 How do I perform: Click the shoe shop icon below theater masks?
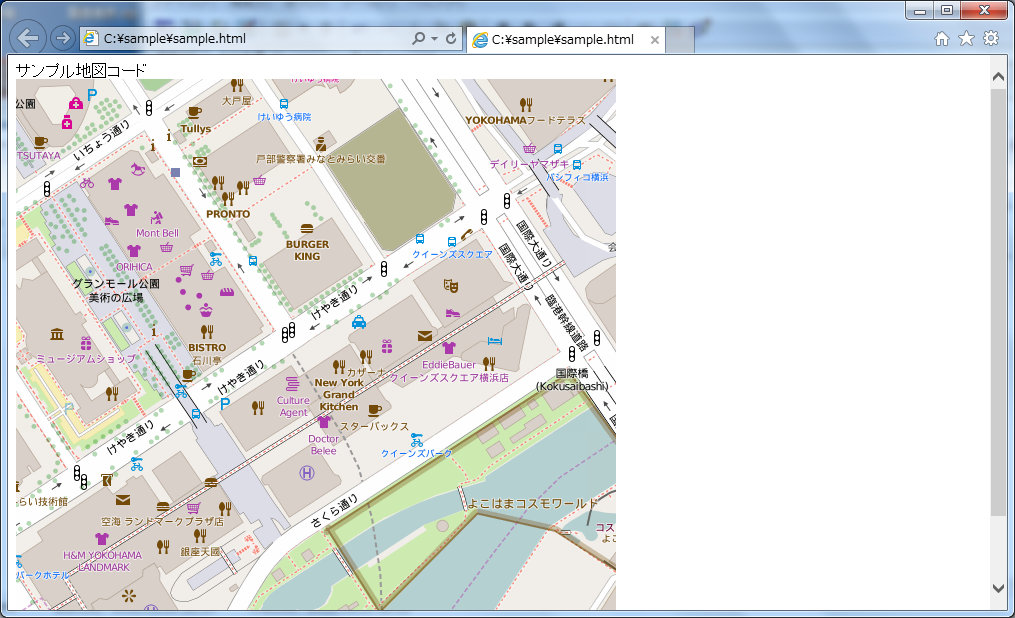pos(452,313)
